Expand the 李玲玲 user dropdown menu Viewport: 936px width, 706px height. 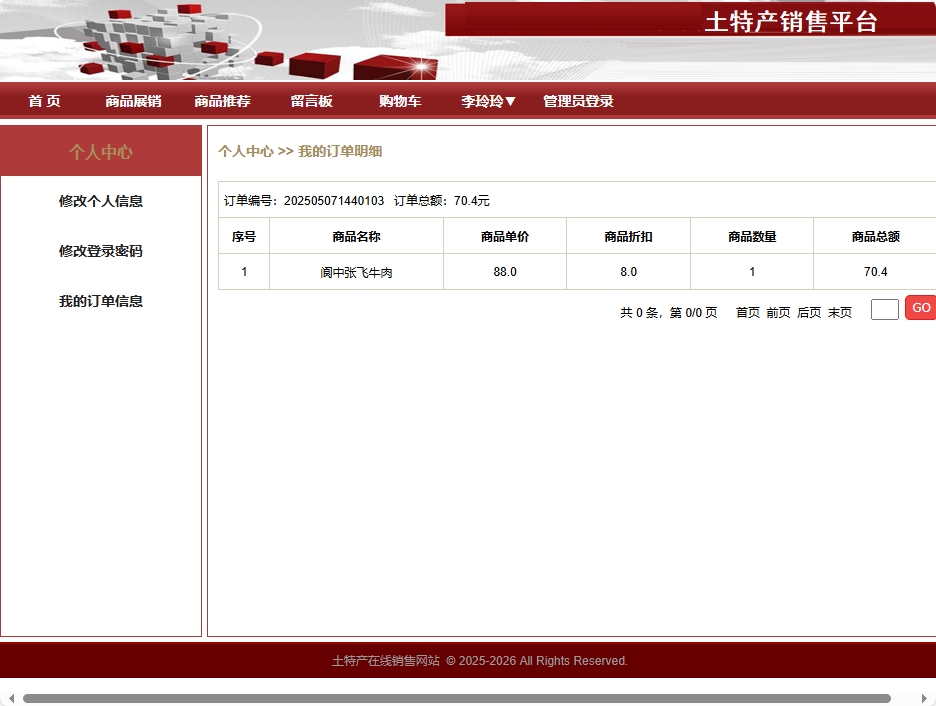coord(488,100)
